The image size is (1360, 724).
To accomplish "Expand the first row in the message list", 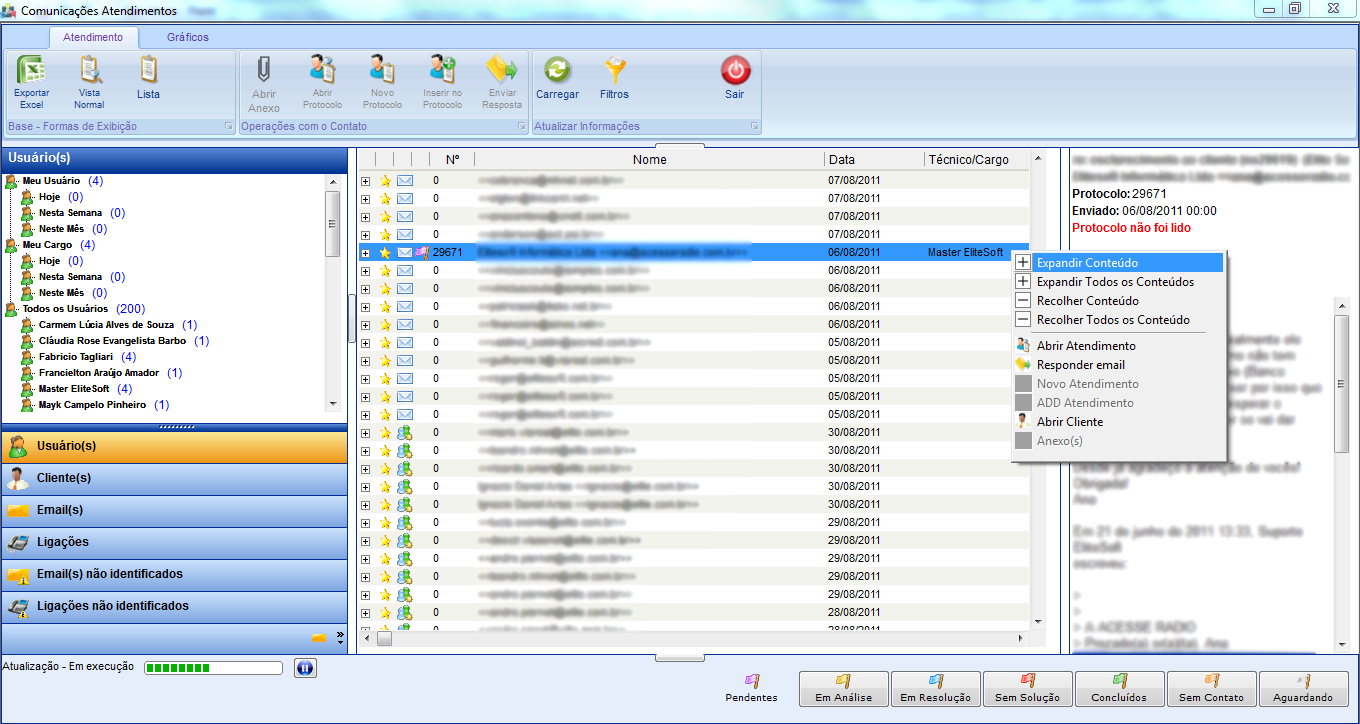I will pyautogui.click(x=365, y=181).
